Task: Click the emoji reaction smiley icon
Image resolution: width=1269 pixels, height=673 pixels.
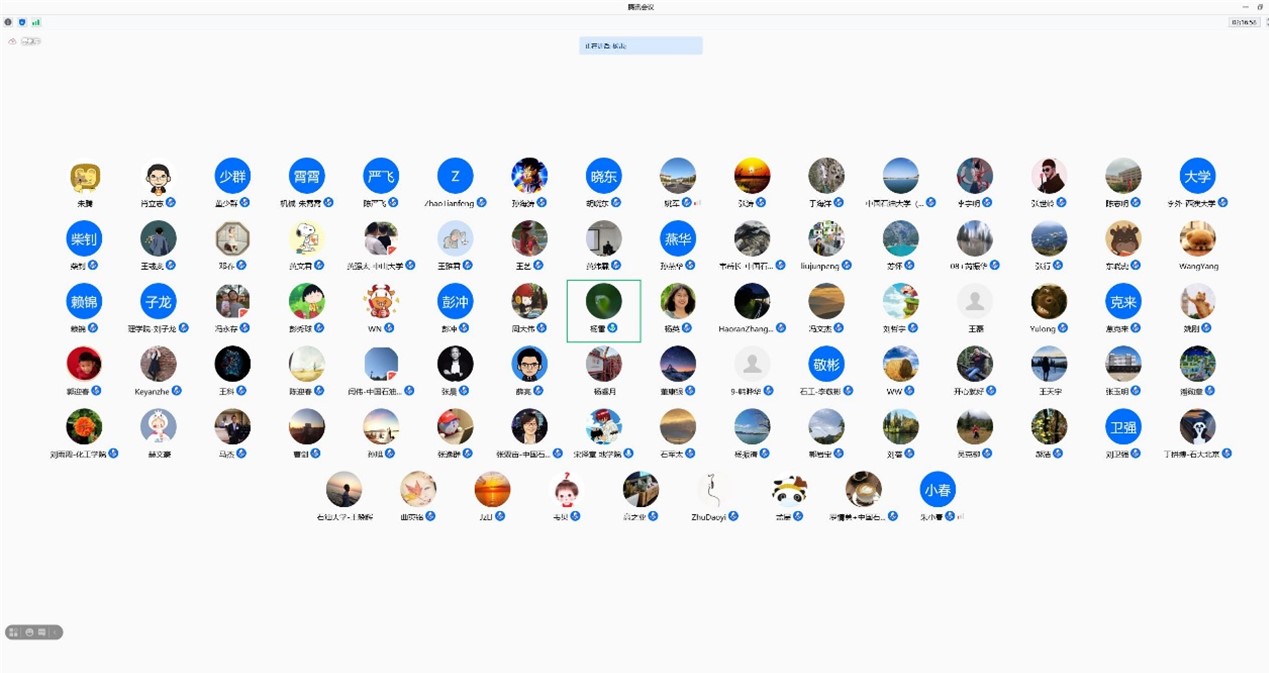Action: click(29, 632)
